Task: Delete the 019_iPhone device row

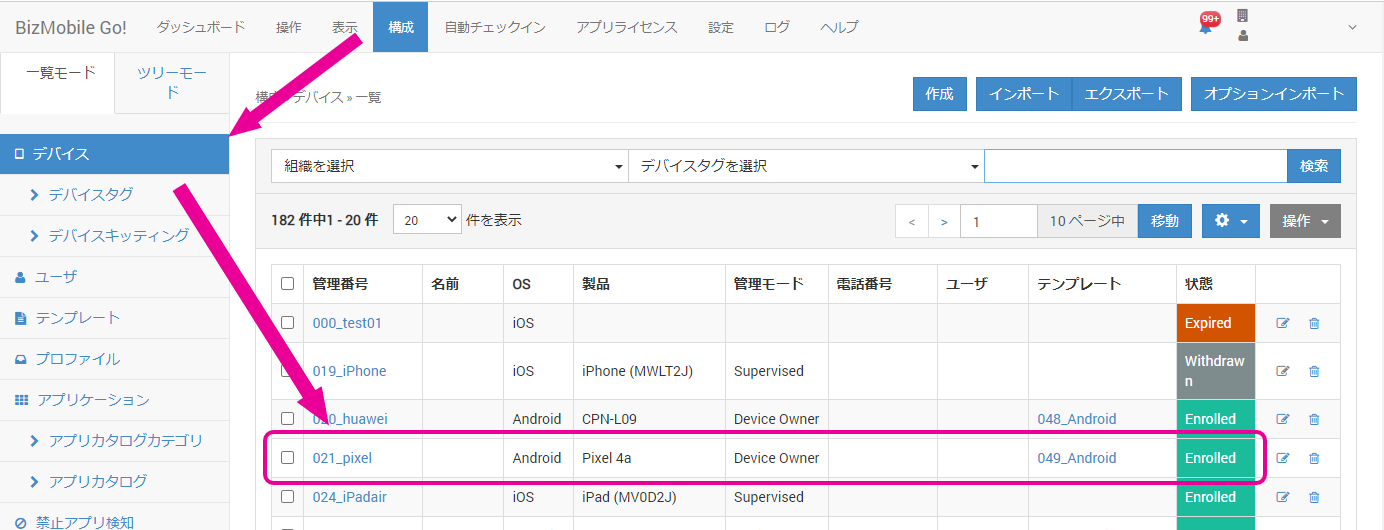Action: tap(1314, 371)
